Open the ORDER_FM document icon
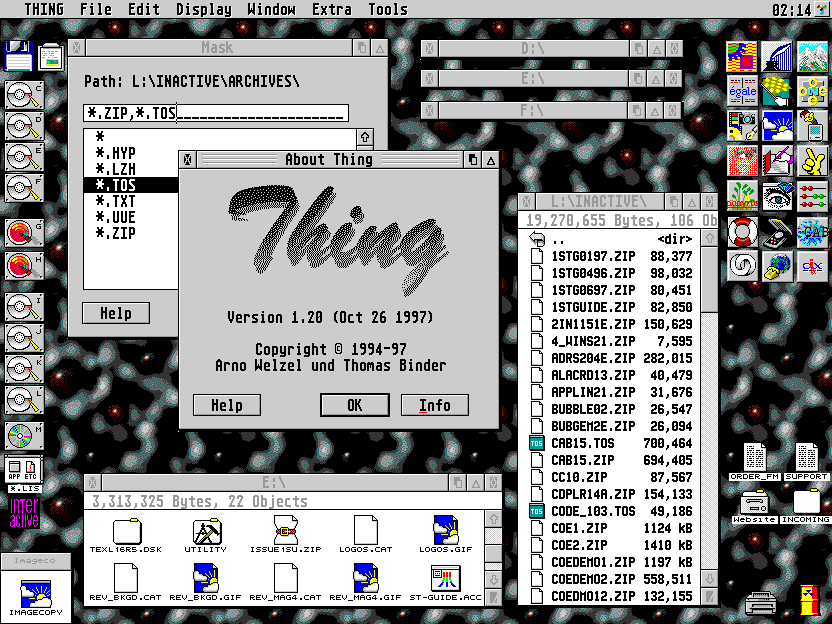The image size is (832, 624). pyautogui.click(x=755, y=462)
